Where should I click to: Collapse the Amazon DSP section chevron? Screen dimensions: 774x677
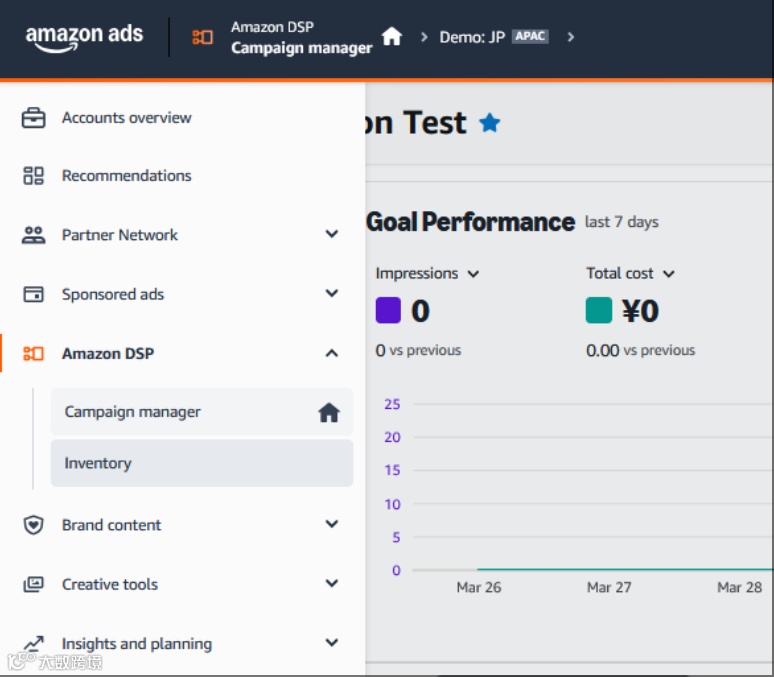pyautogui.click(x=332, y=353)
